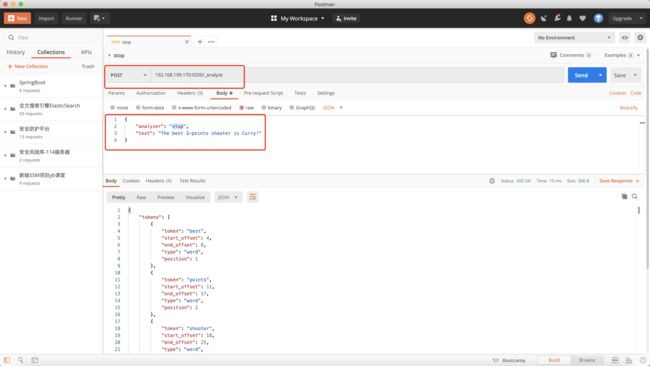Open Save Response dropdown
The image size is (650, 366).
point(619,181)
